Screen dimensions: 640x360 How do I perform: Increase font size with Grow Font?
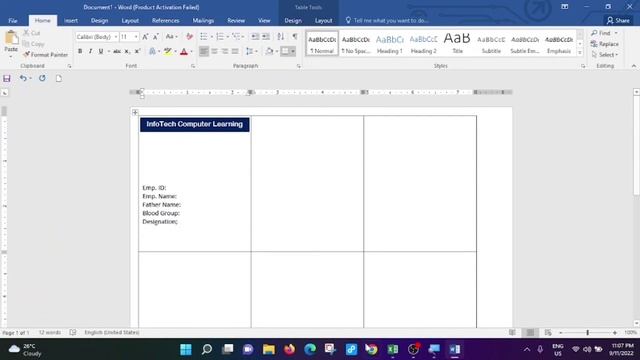pos(145,37)
